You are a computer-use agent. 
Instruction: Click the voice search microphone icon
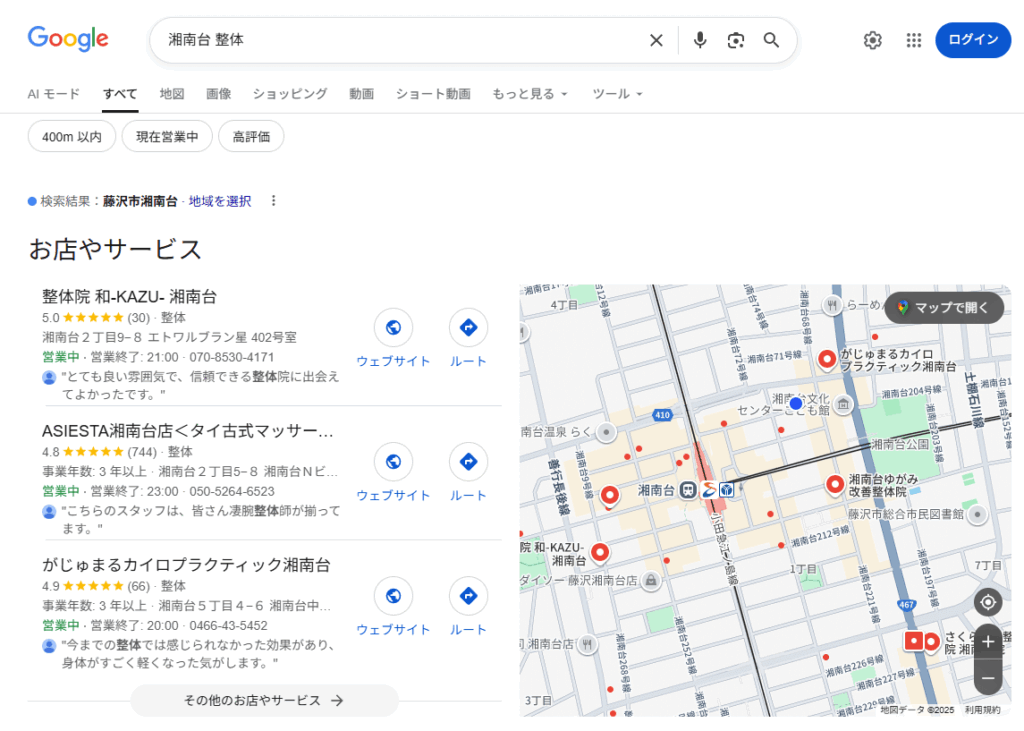[x=700, y=40]
